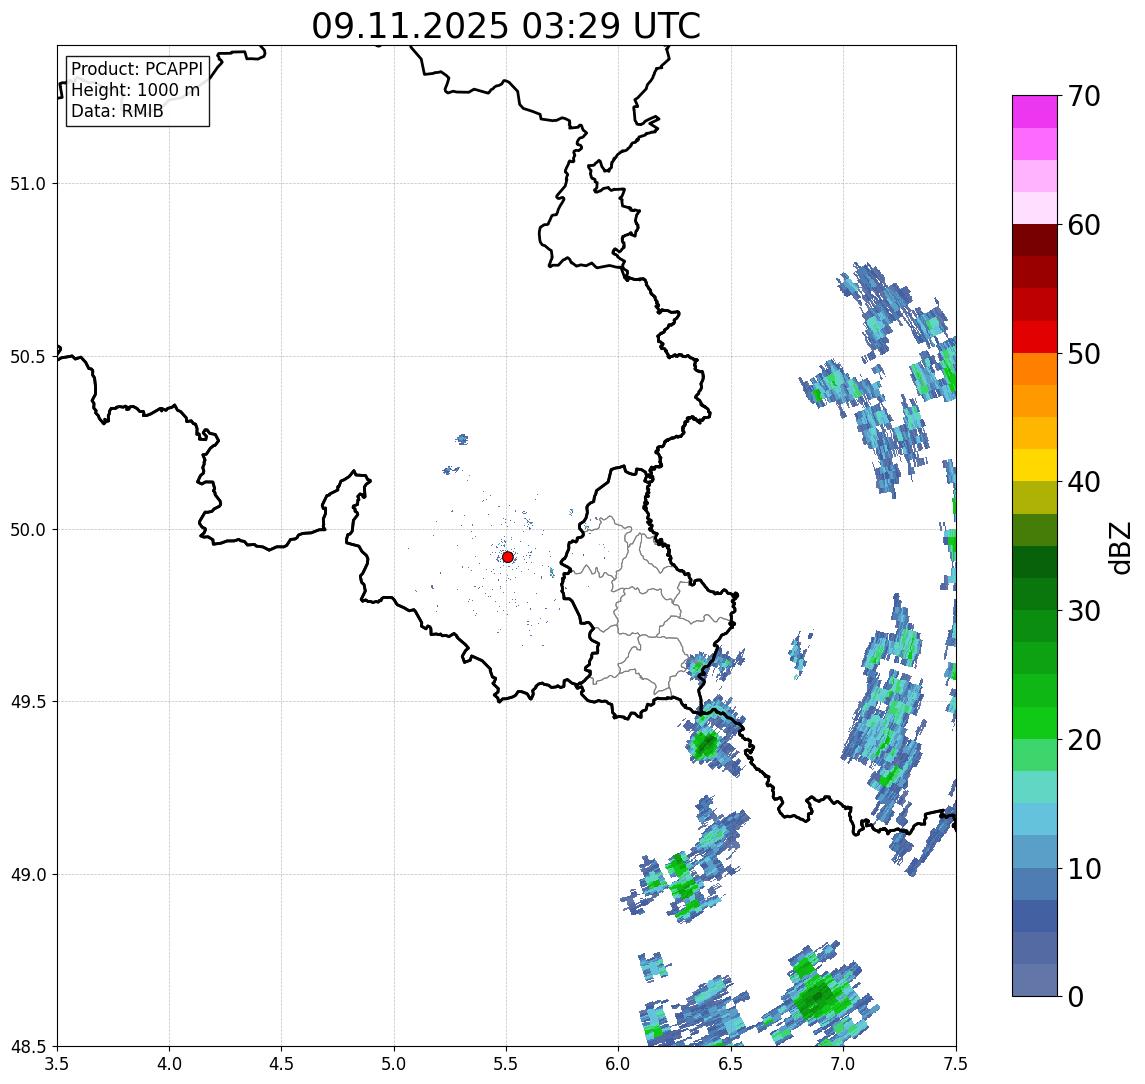Click the 'Product: PCAPPI' legend text

(x=137, y=69)
